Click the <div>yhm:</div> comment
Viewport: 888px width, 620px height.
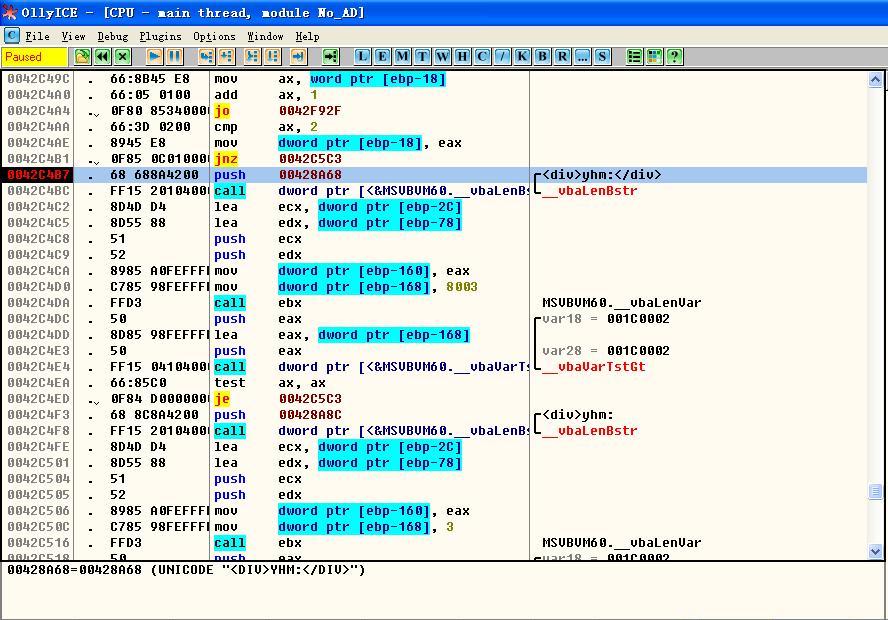tap(601, 175)
